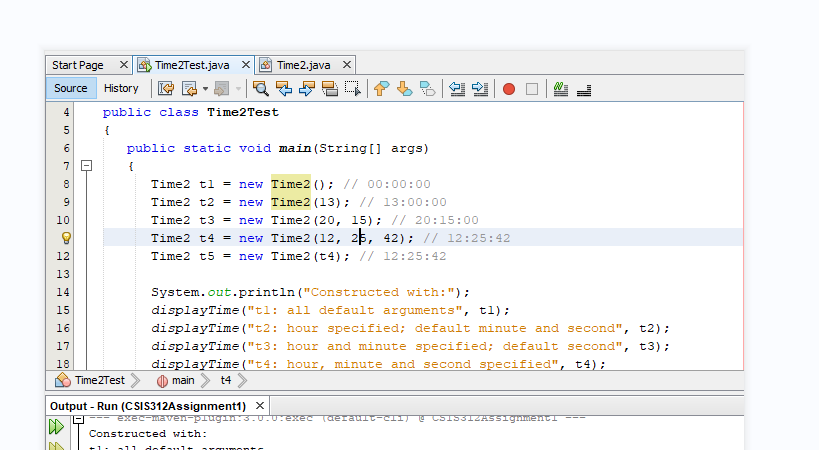The height and width of the screenshot is (450, 819).
Task: Open the Start Page tab
Action: [x=78, y=65]
